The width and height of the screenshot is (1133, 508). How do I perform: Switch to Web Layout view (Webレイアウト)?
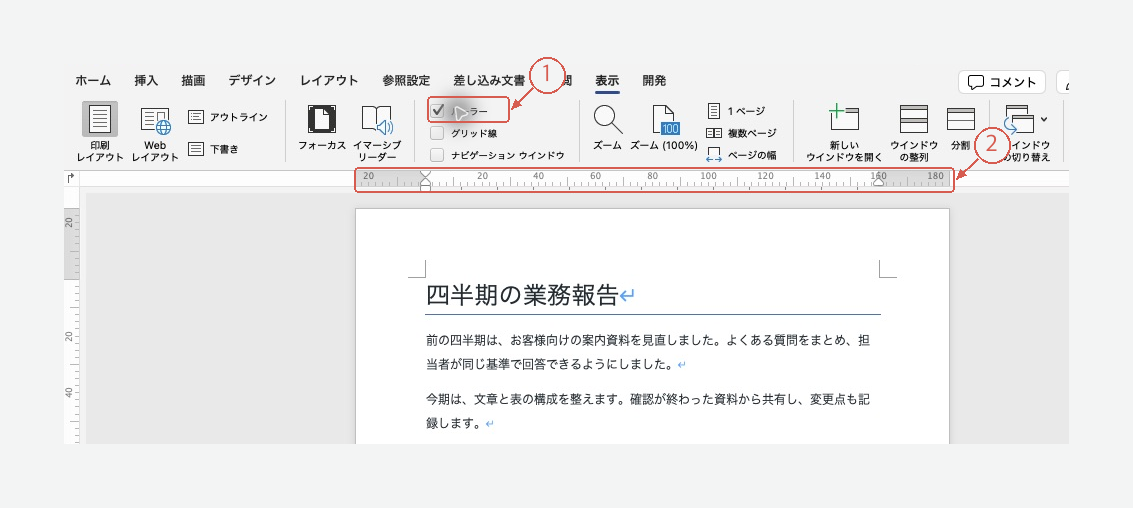155,134
